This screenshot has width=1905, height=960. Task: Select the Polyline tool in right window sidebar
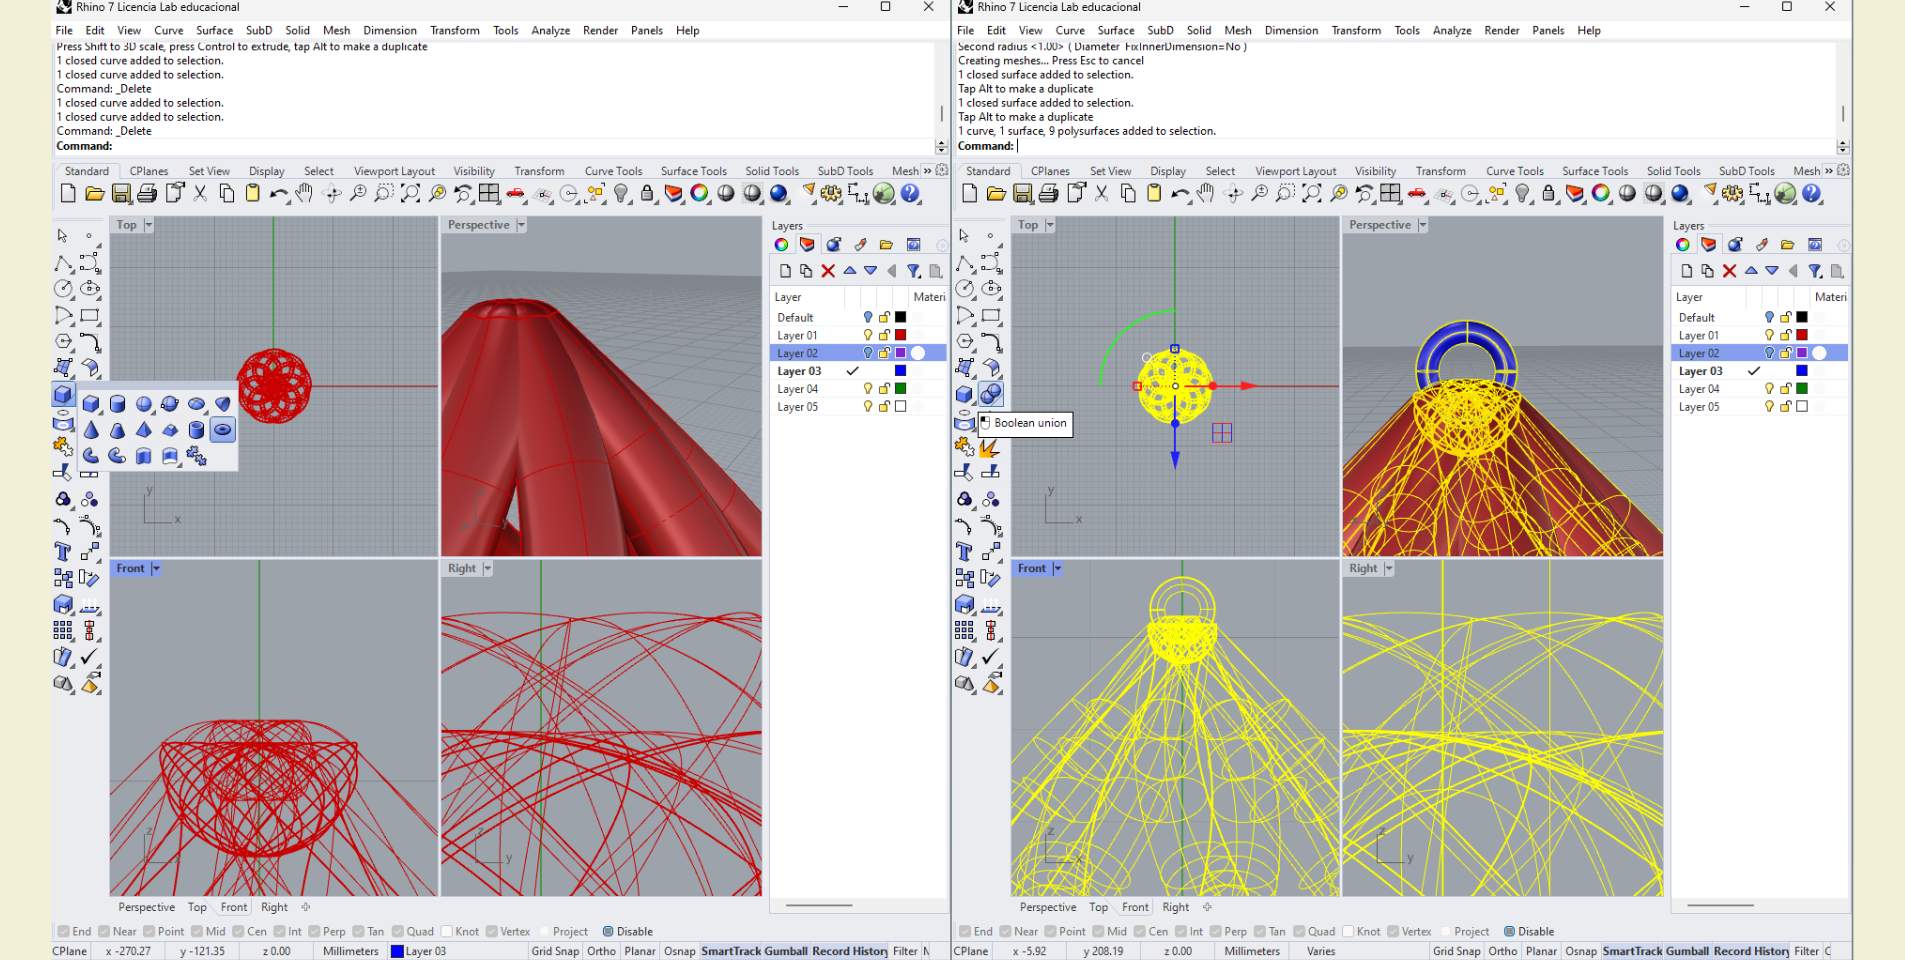(964, 263)
